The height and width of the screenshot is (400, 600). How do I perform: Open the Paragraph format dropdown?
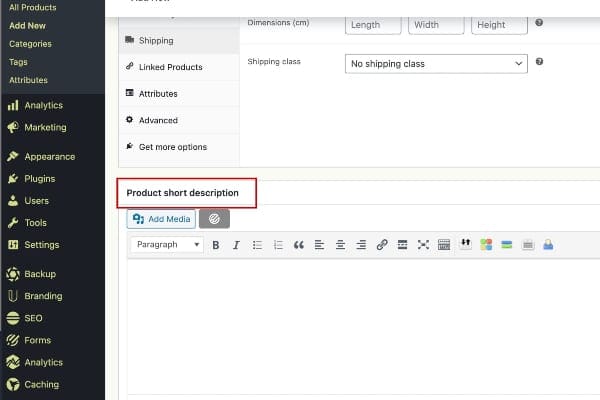[x=167, y=245]
